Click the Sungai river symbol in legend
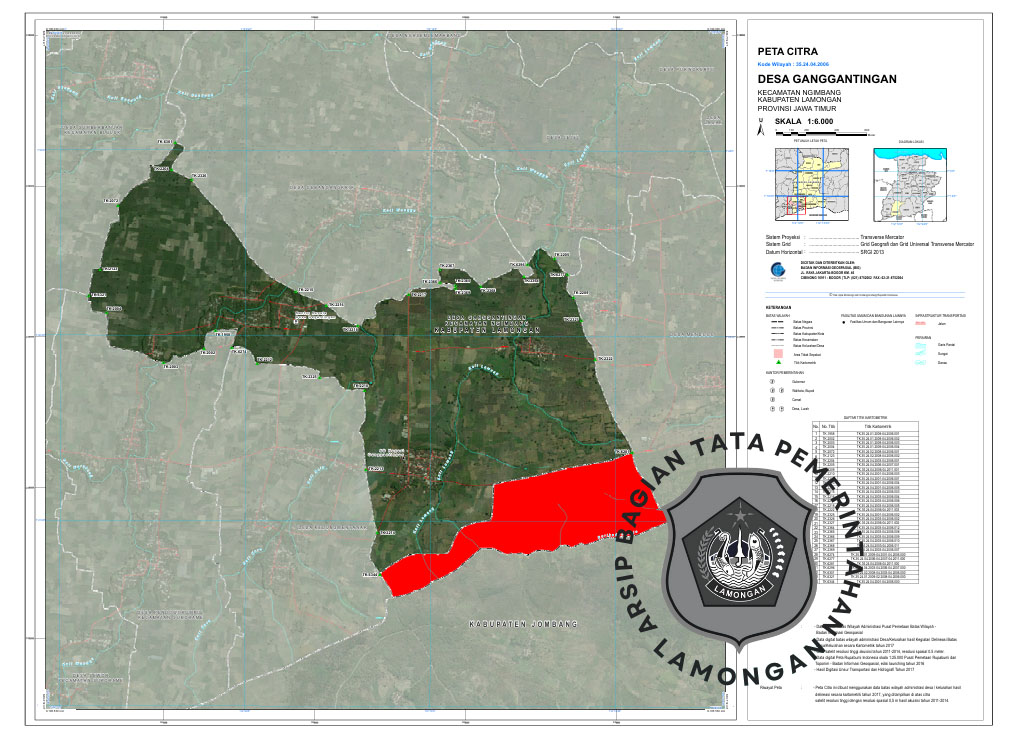The width and height of the screenshot is (1015, 734). [x=922, y=353]
